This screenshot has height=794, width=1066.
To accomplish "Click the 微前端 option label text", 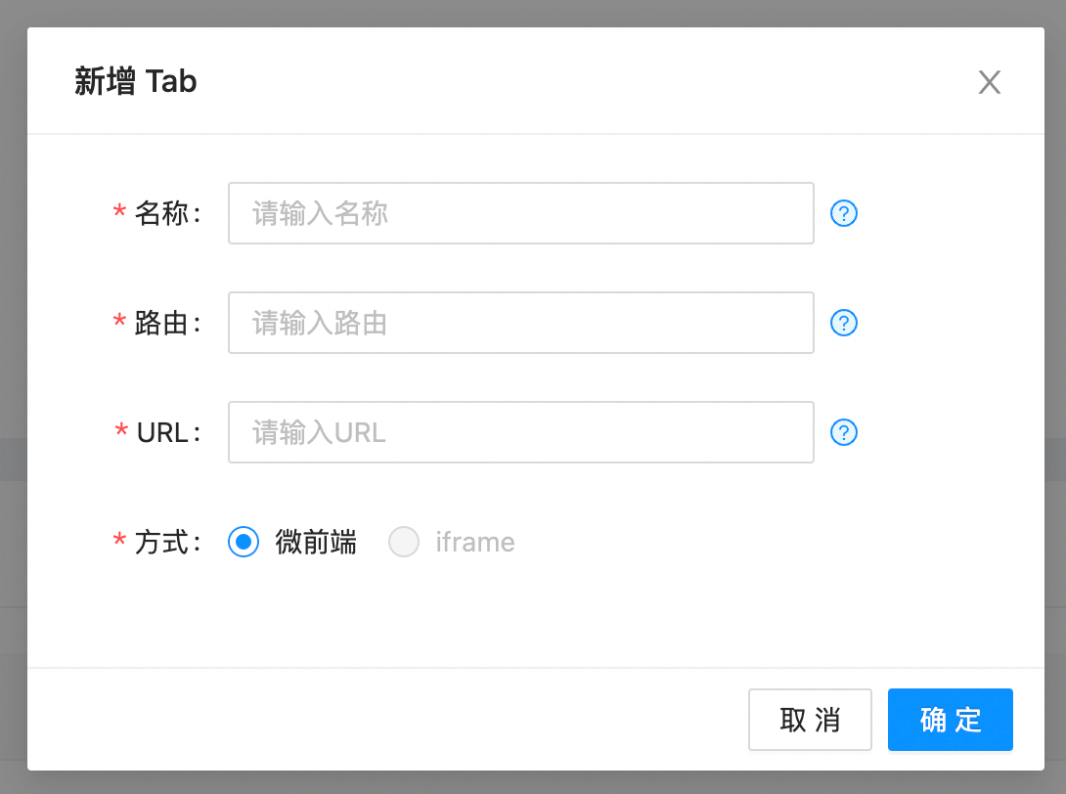I will tap(316, 542).
